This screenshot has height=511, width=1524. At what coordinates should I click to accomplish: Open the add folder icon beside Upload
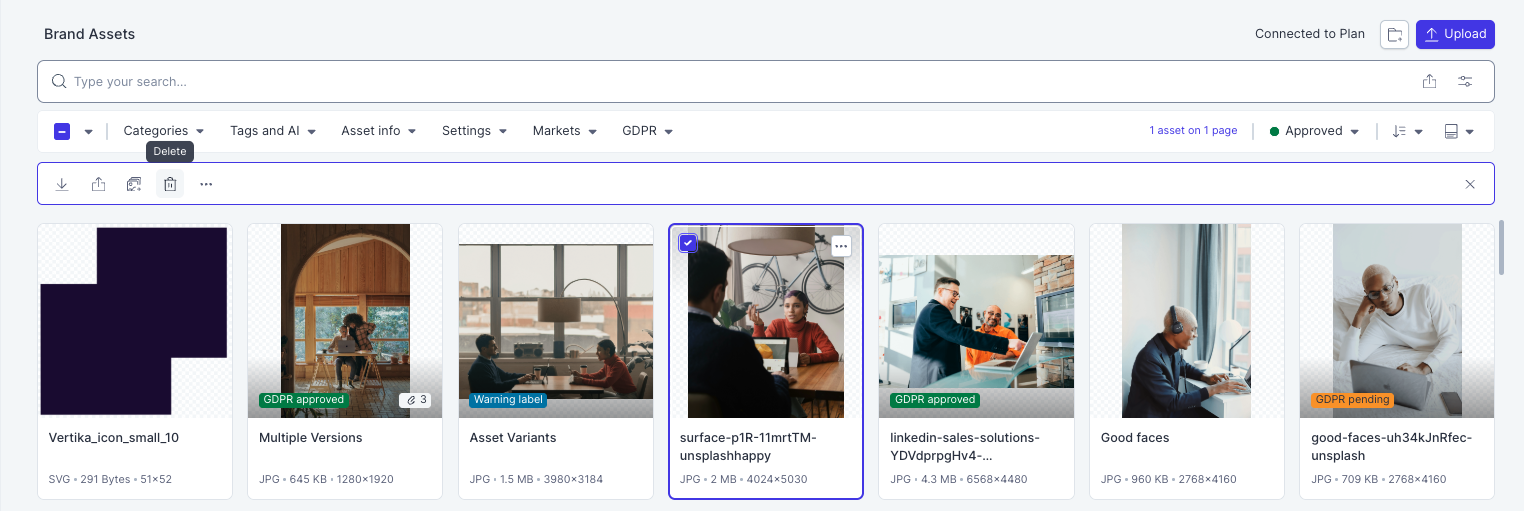coord(1394,34)
